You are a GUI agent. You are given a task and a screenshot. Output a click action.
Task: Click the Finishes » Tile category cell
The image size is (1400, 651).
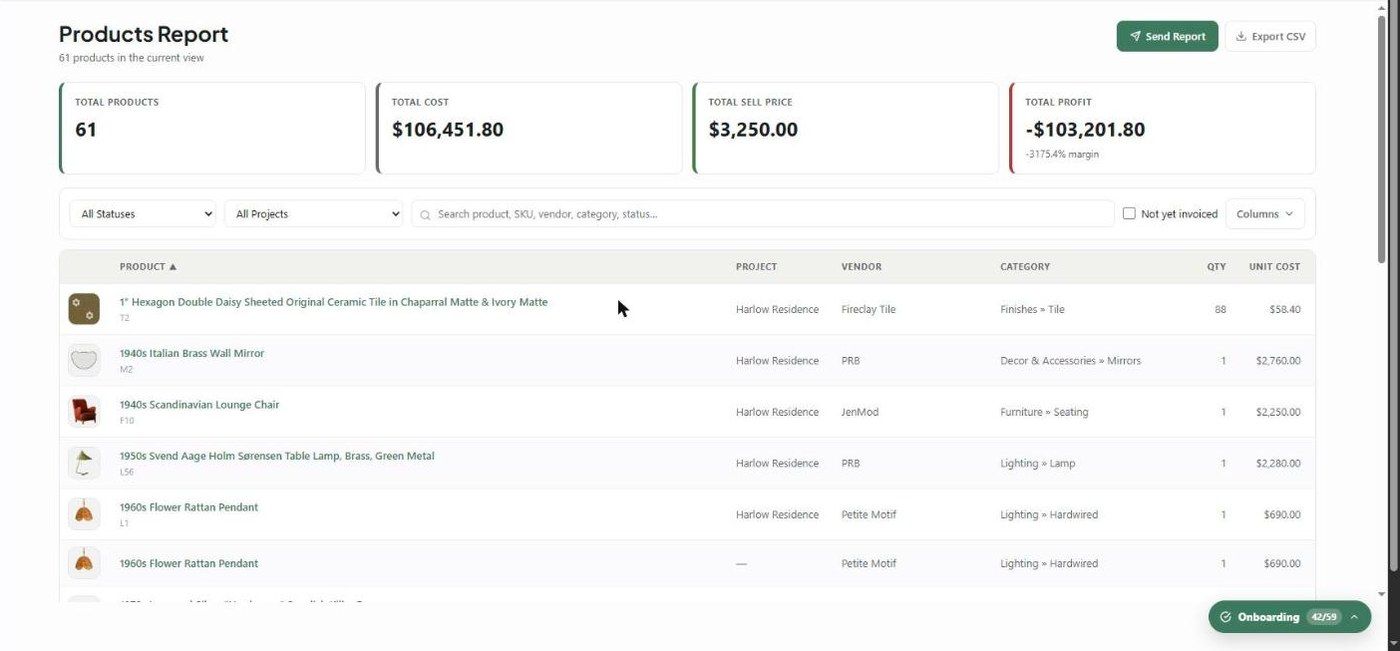point(1032,309)
